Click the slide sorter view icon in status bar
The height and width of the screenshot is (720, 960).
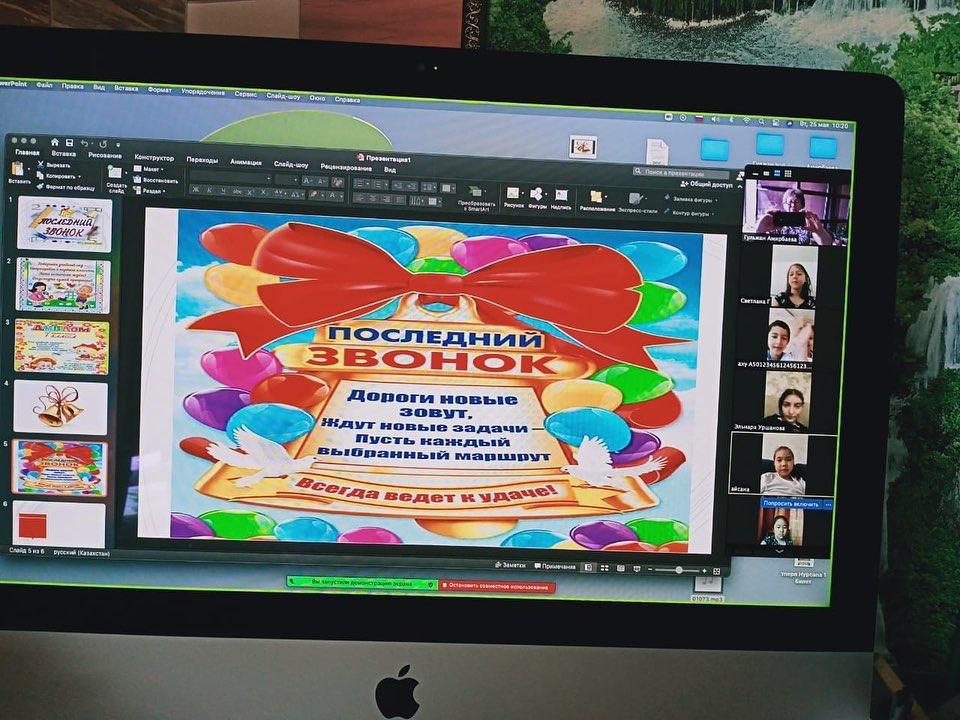[x=604, y=568]
